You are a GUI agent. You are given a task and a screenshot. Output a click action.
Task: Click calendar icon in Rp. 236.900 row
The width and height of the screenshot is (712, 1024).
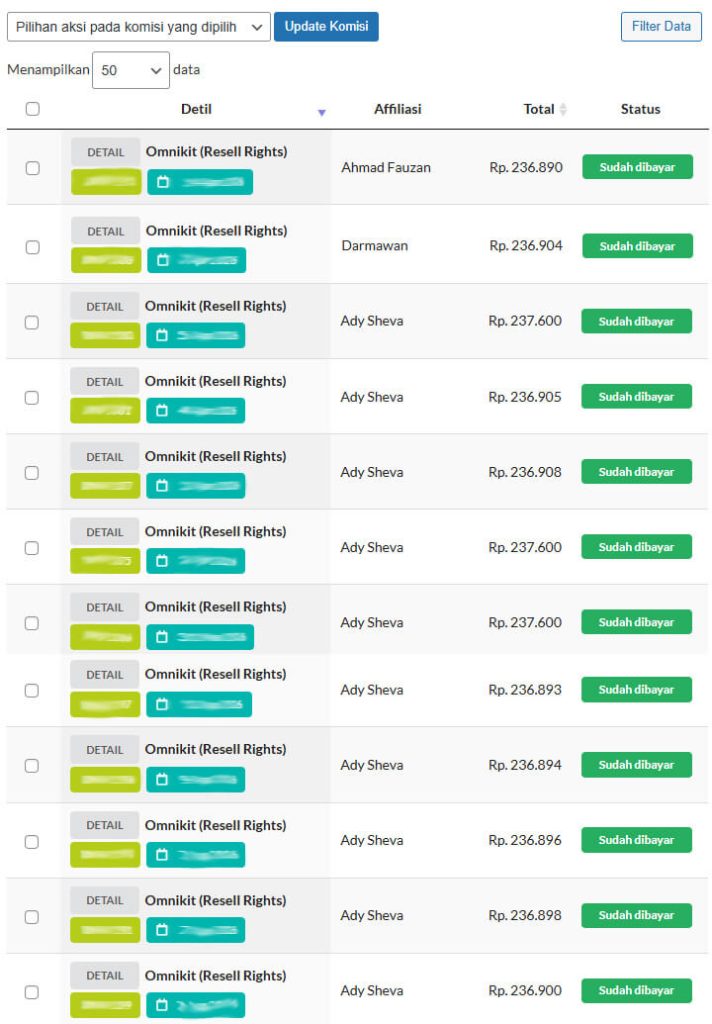pos(162,1005)
